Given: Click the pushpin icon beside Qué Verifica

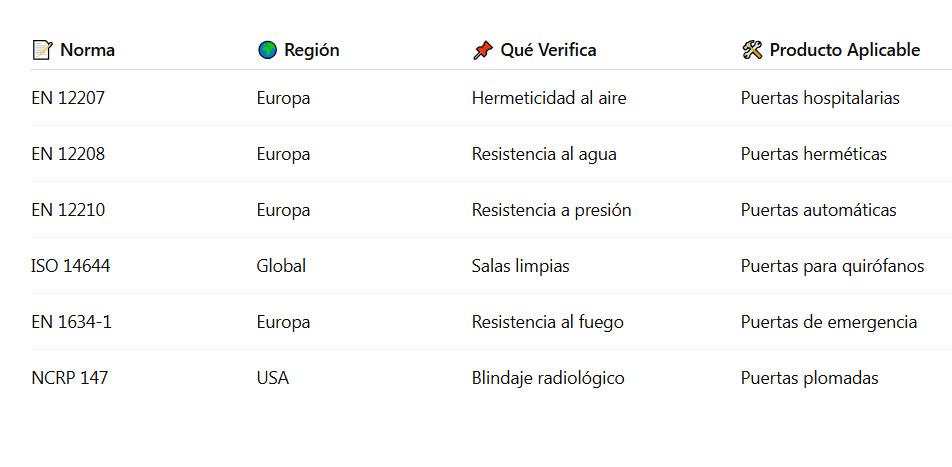Looking at the screenshot, I should click(x=483, y=50).
